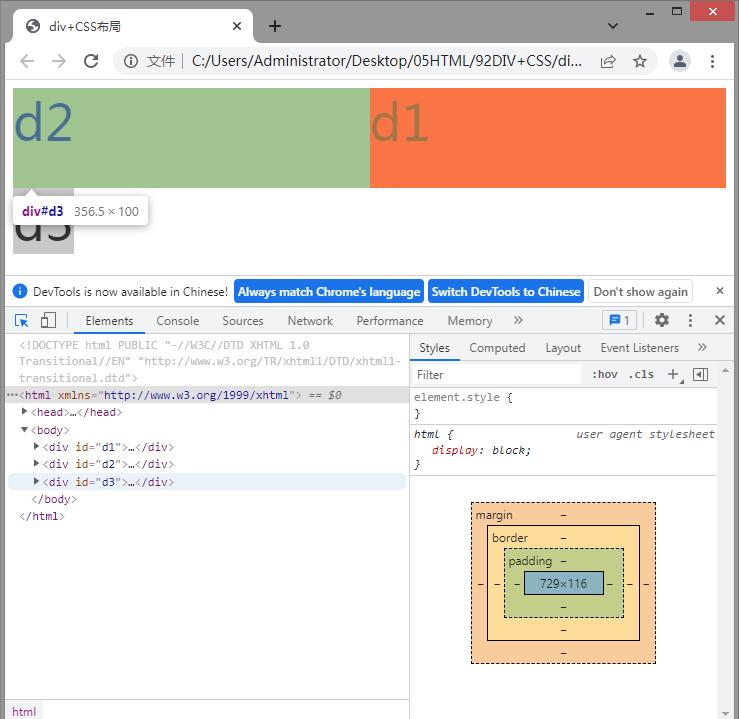Bookmark this page with the star icon
This screenshot has height=719, width=739.
tap(640, 61)
